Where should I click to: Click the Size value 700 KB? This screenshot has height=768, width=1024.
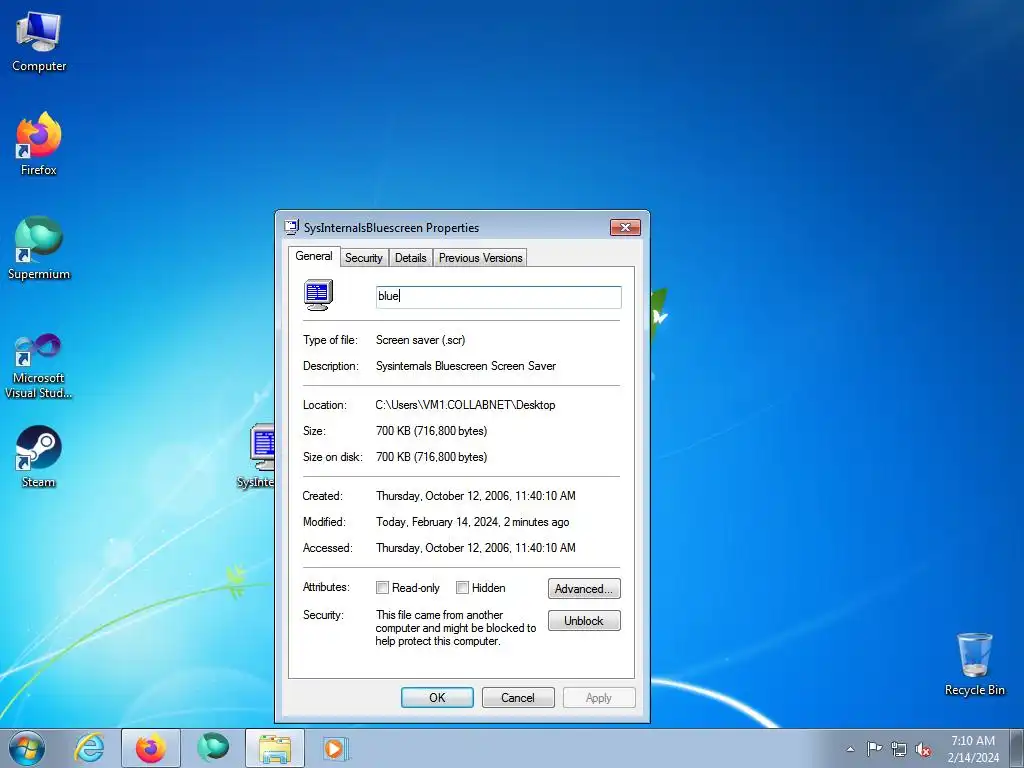coord(432,431)
